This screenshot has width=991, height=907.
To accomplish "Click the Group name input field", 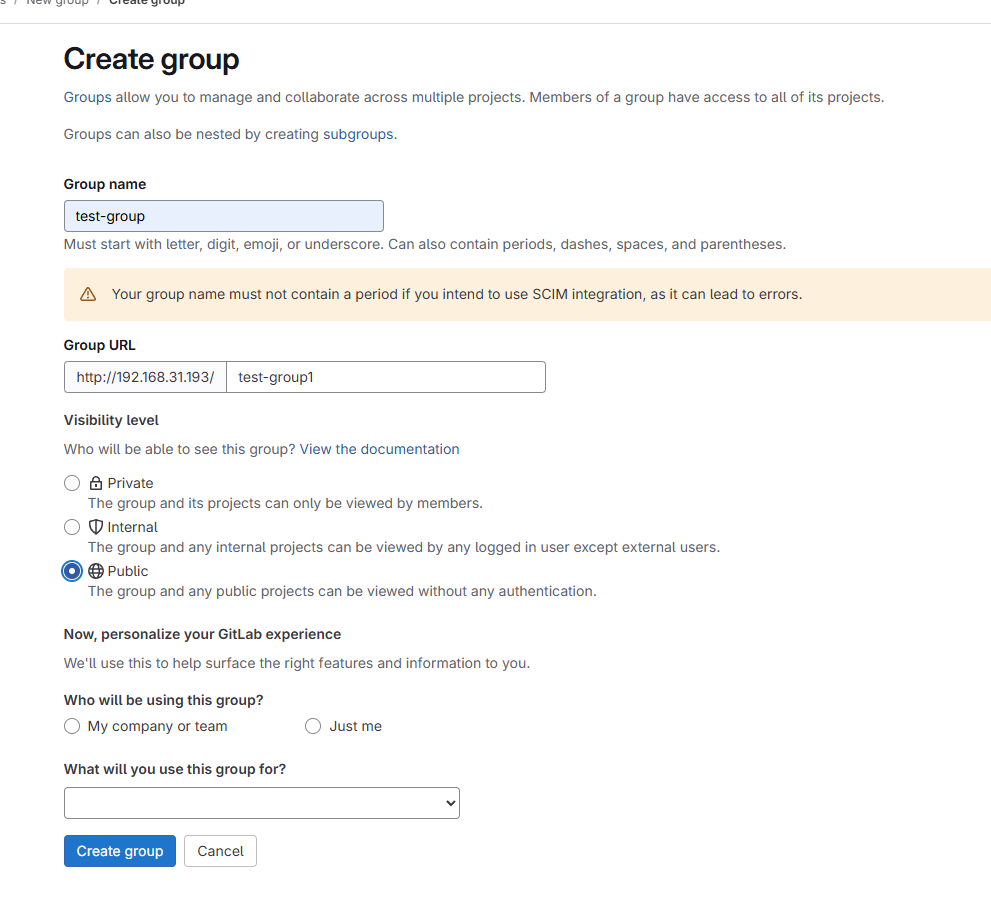I will 224,216.
